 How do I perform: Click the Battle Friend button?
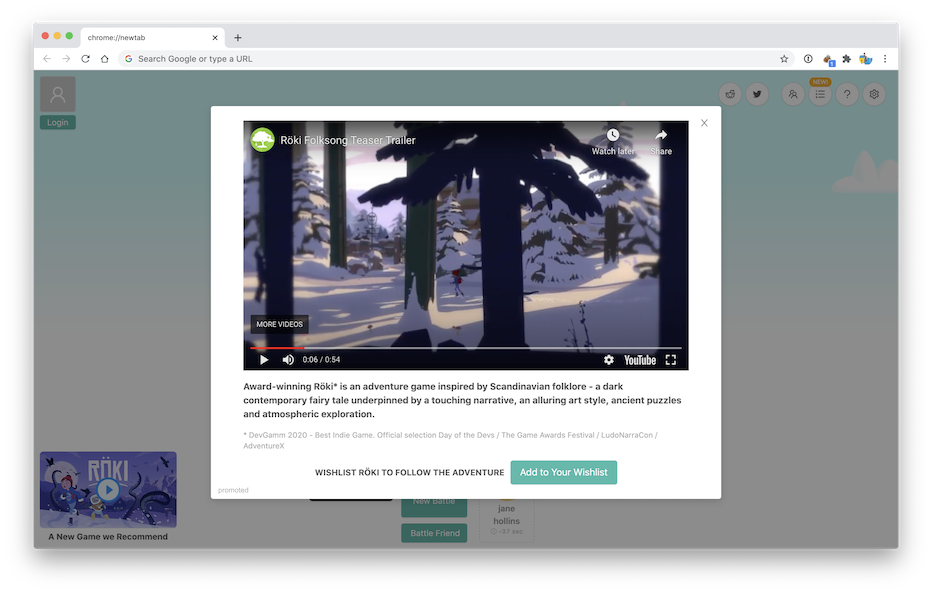coord(434,533)
